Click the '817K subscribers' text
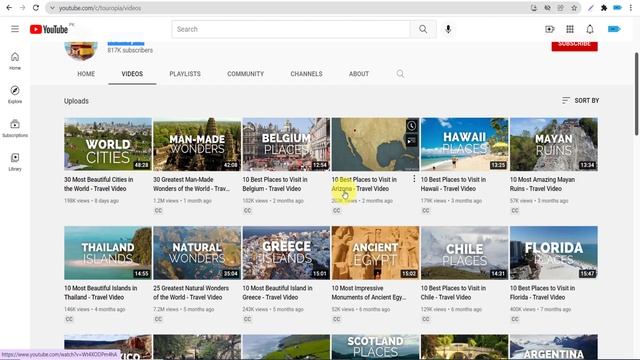The width and height of the screenshot is (640, 360). coord(130,50)
